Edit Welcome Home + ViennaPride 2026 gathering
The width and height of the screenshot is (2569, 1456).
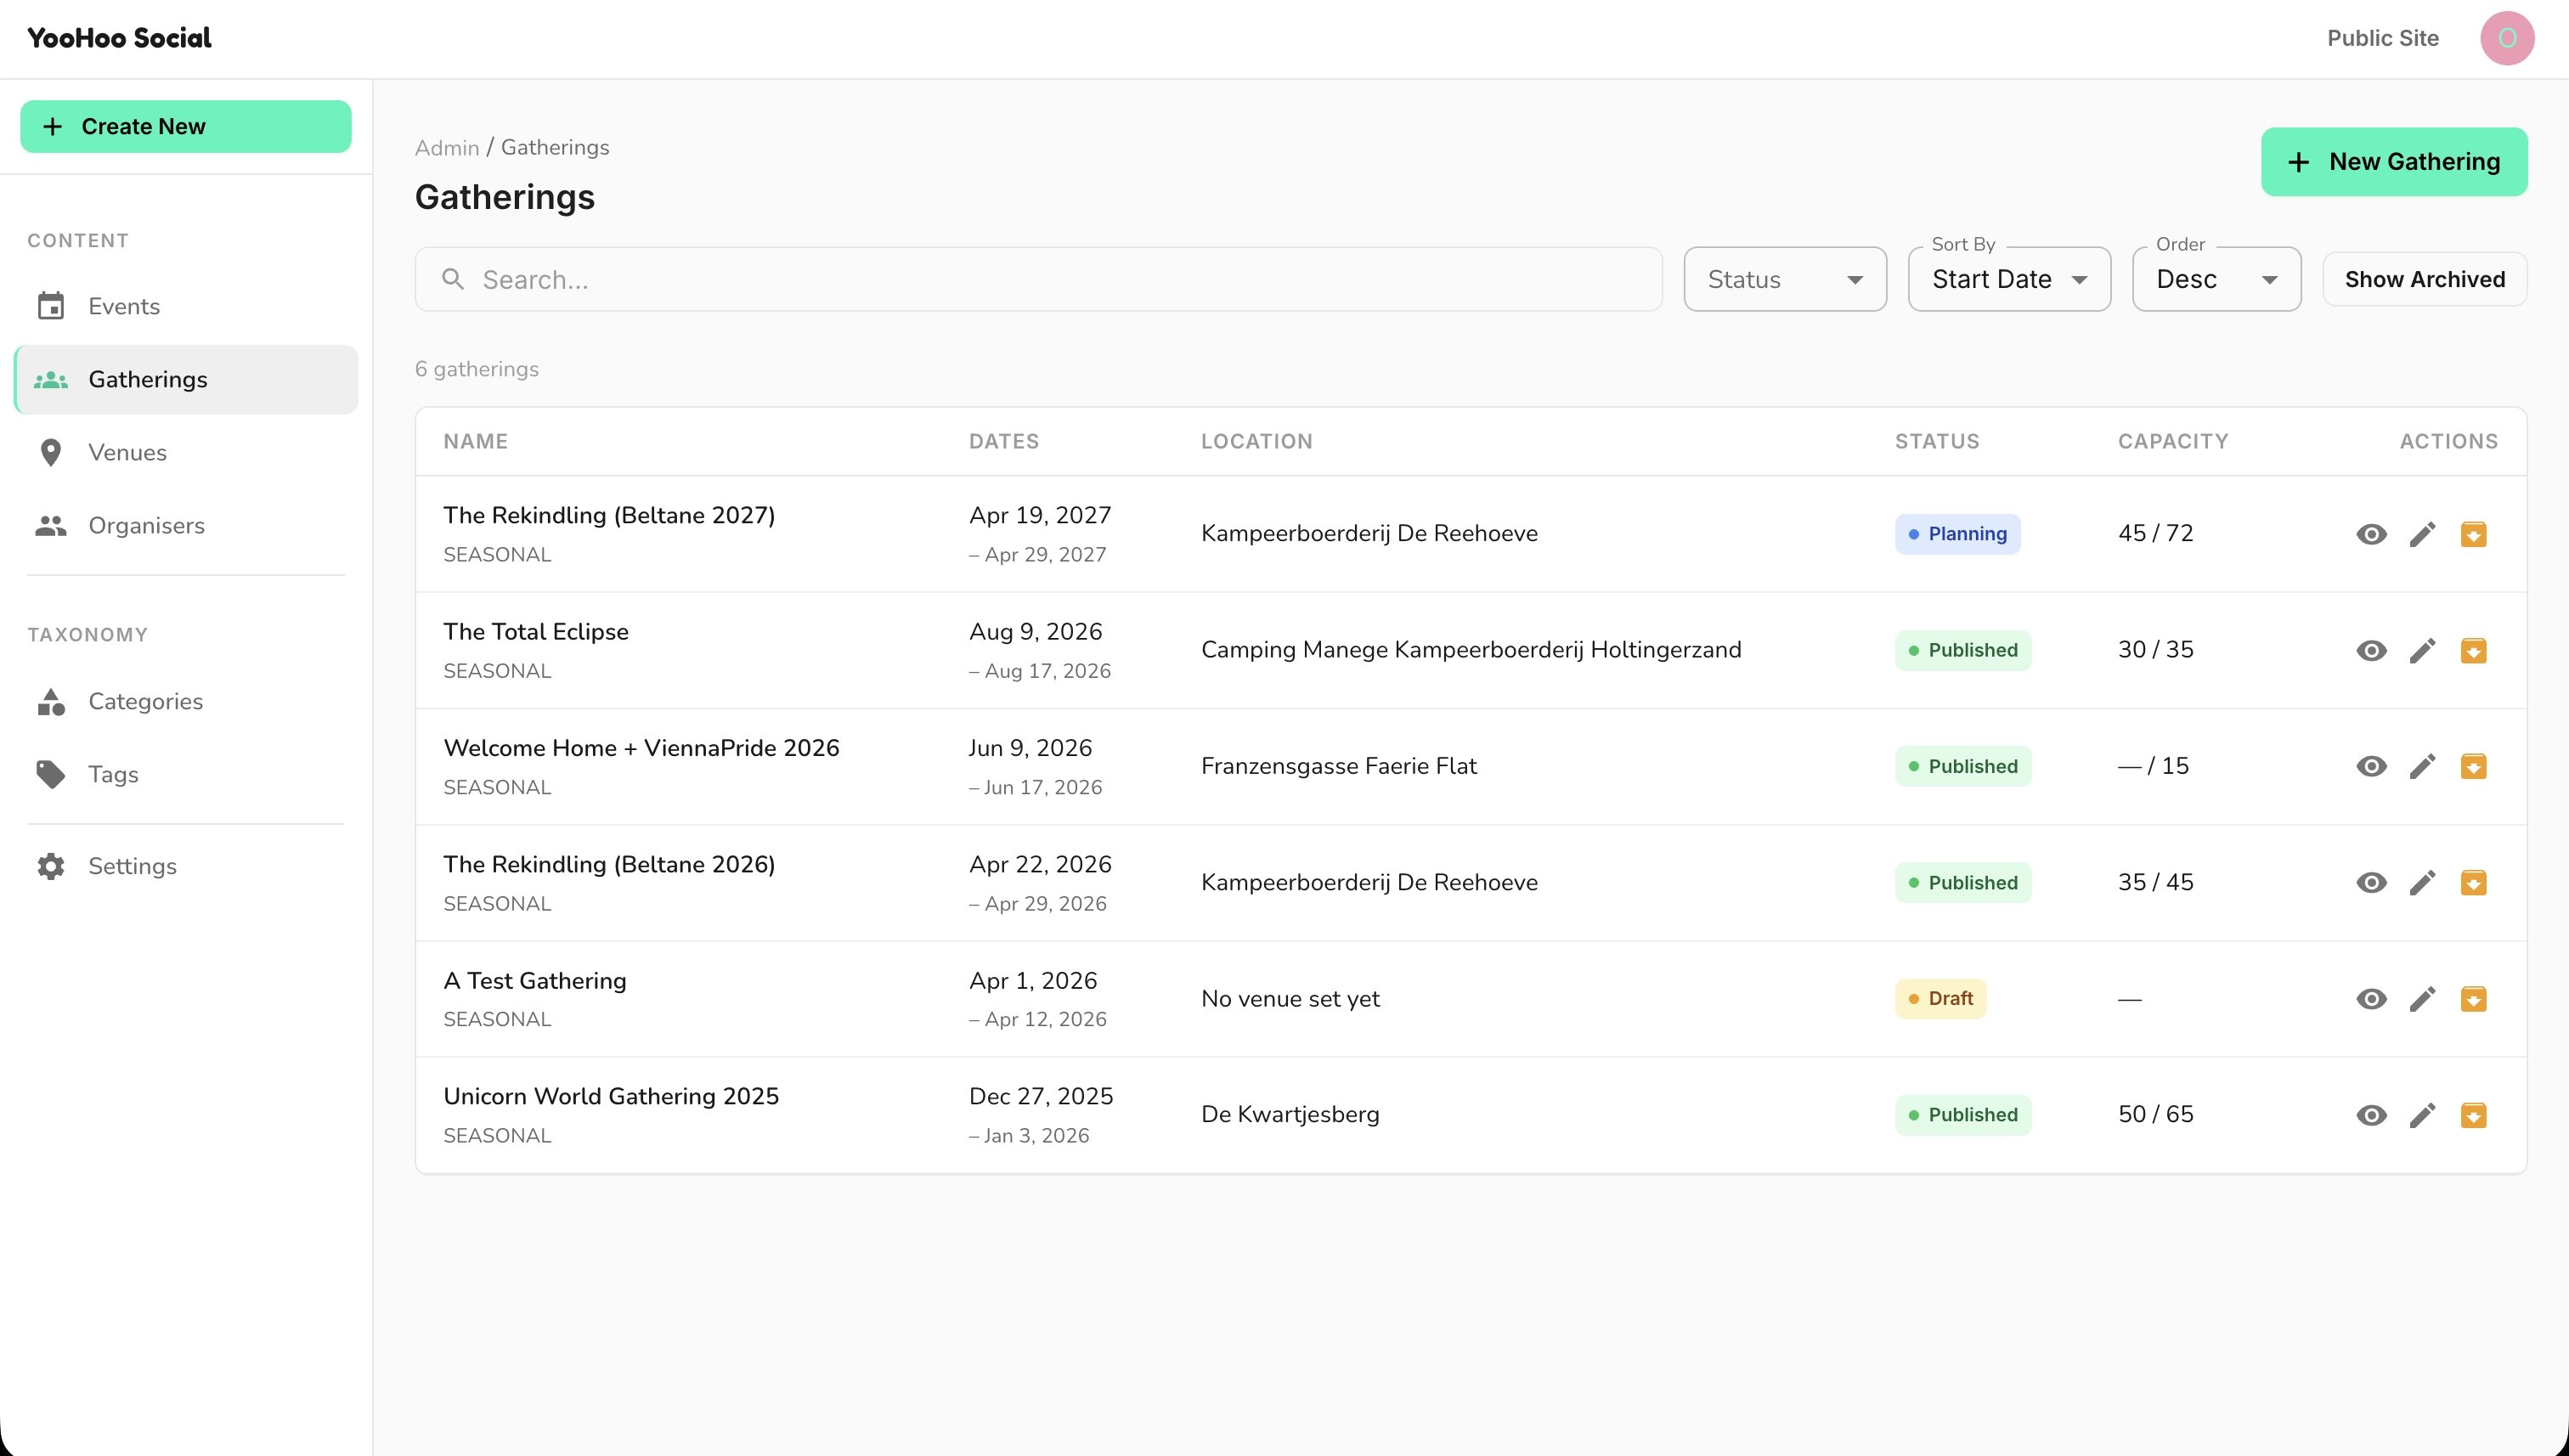pos(2422,766)
